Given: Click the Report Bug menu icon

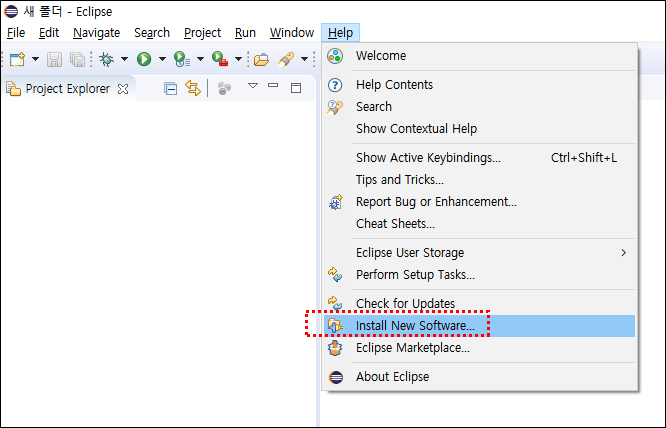Looking at the screenshot, I should point(336,202).
